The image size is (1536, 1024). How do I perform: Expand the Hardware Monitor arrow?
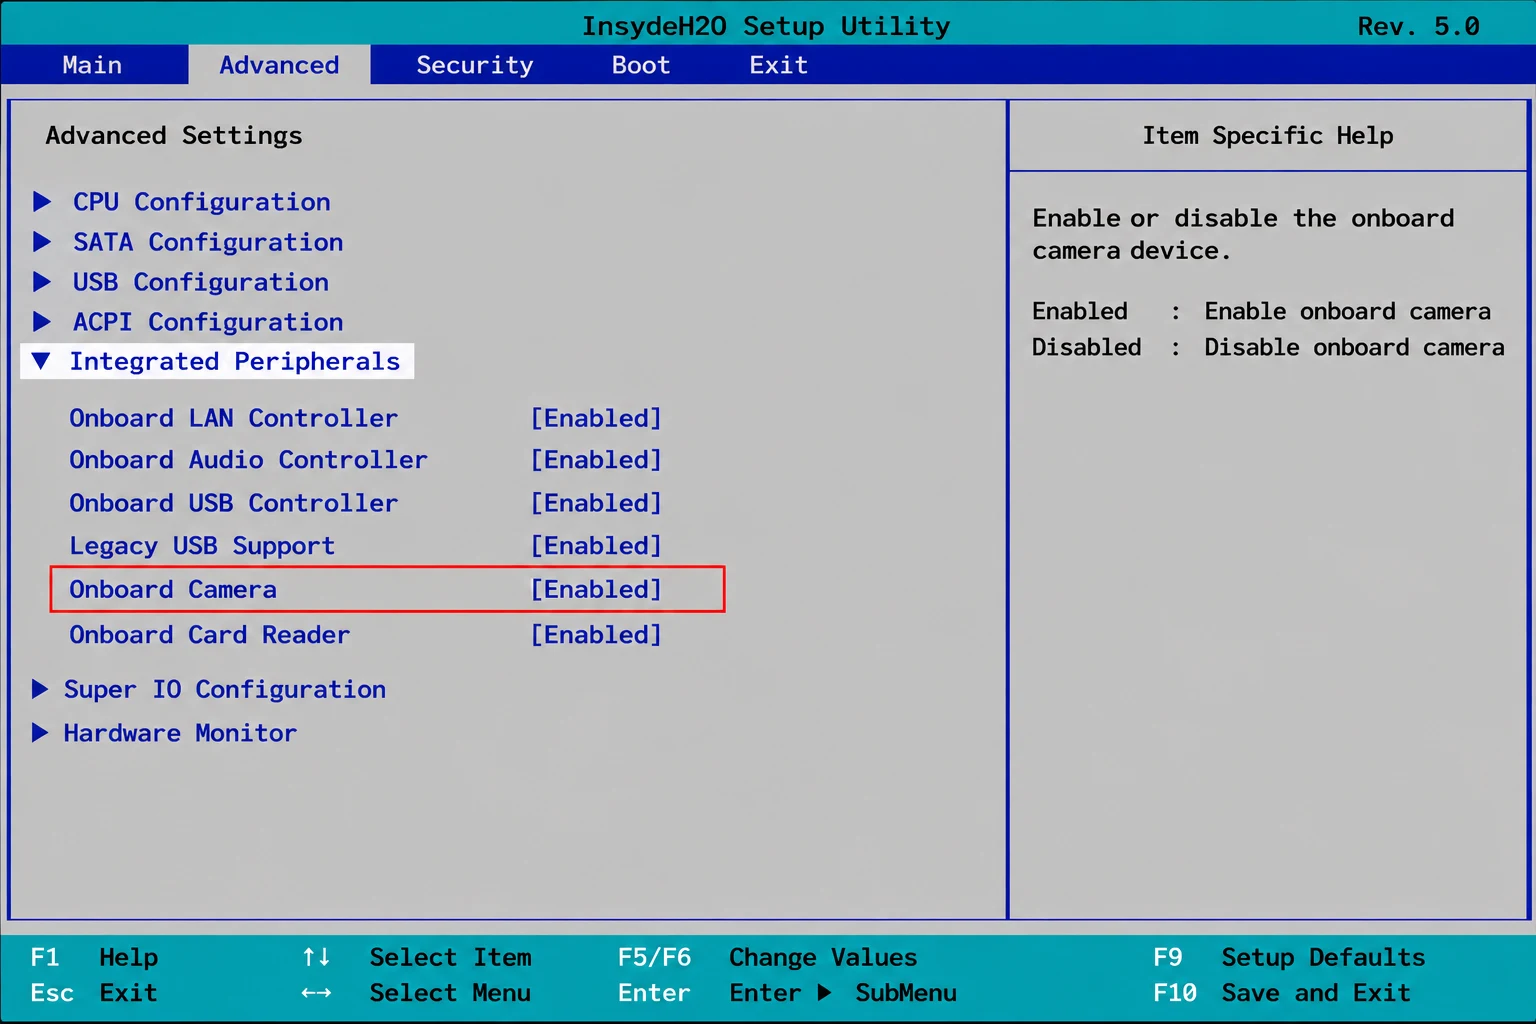pyautogui.click(x=40, y=733)
